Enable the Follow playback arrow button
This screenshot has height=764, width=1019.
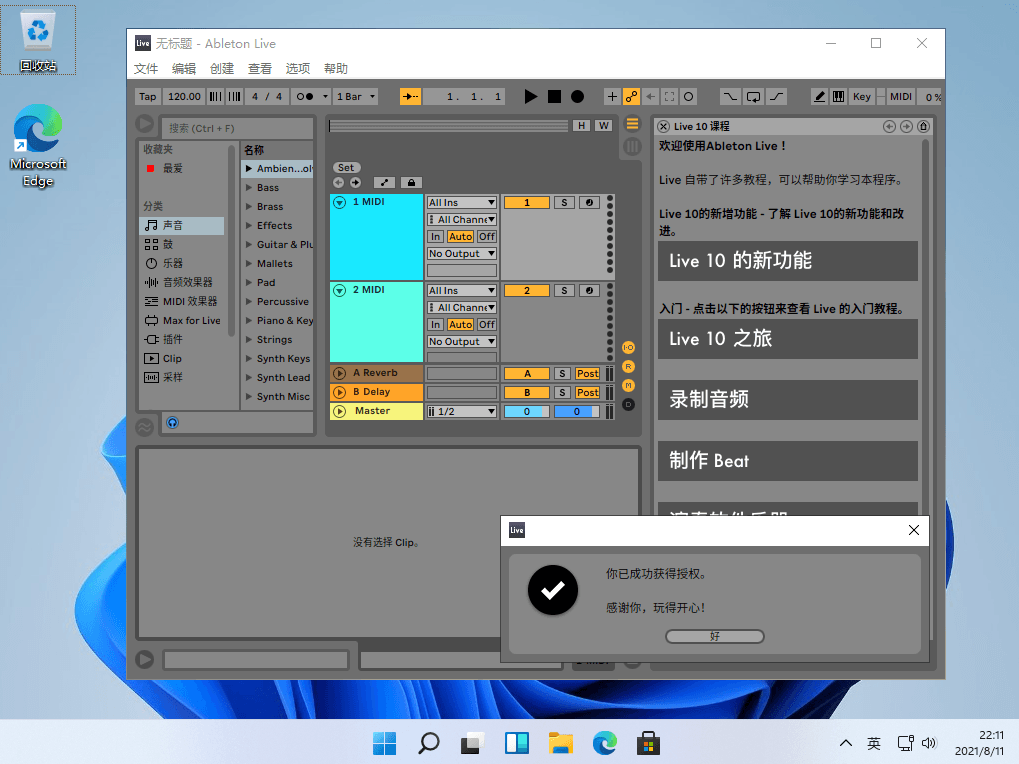(x=410, y=97)
